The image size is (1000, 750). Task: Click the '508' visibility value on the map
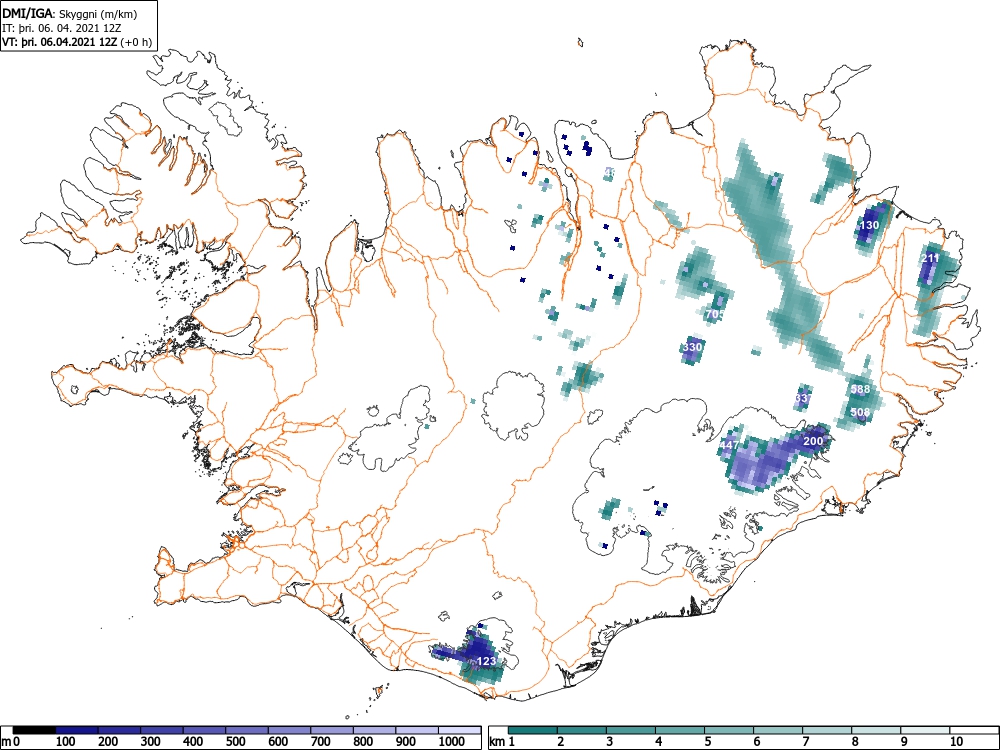tap(860, 412)
